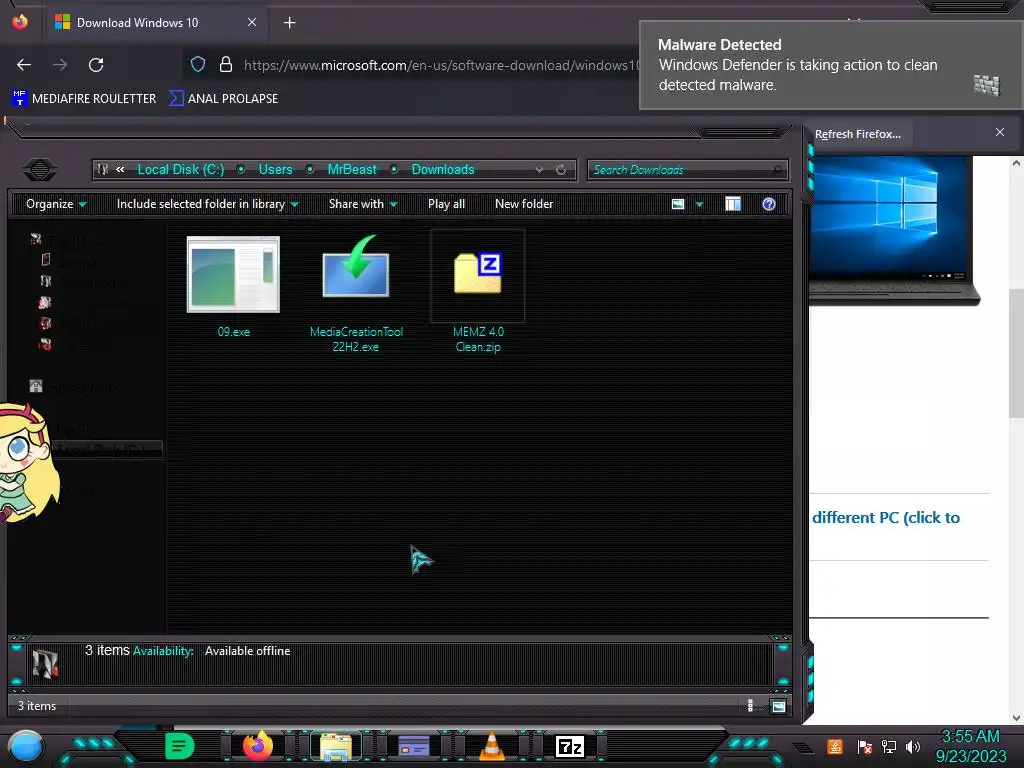
Task: Click Play all in toolbar
Action: coord(446,204)
